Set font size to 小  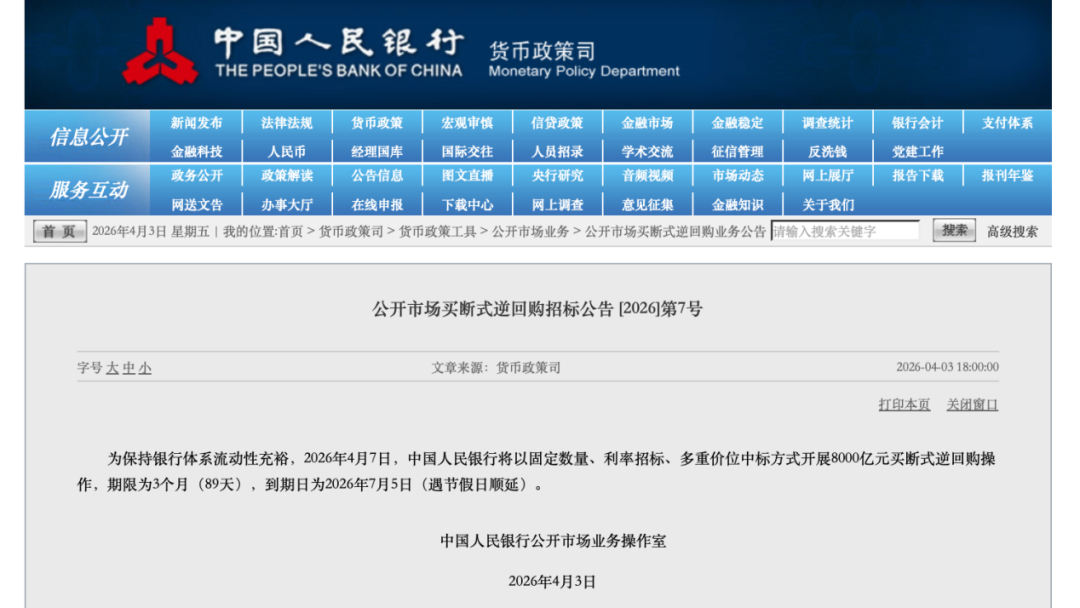pos(145,368)
